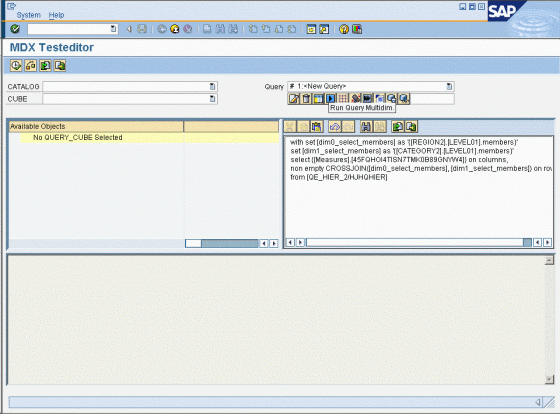Click the red grid icon in query toolbar
The height and width of the screenshot is (414, 560).
pyautogui.click(x=343, y=99)
